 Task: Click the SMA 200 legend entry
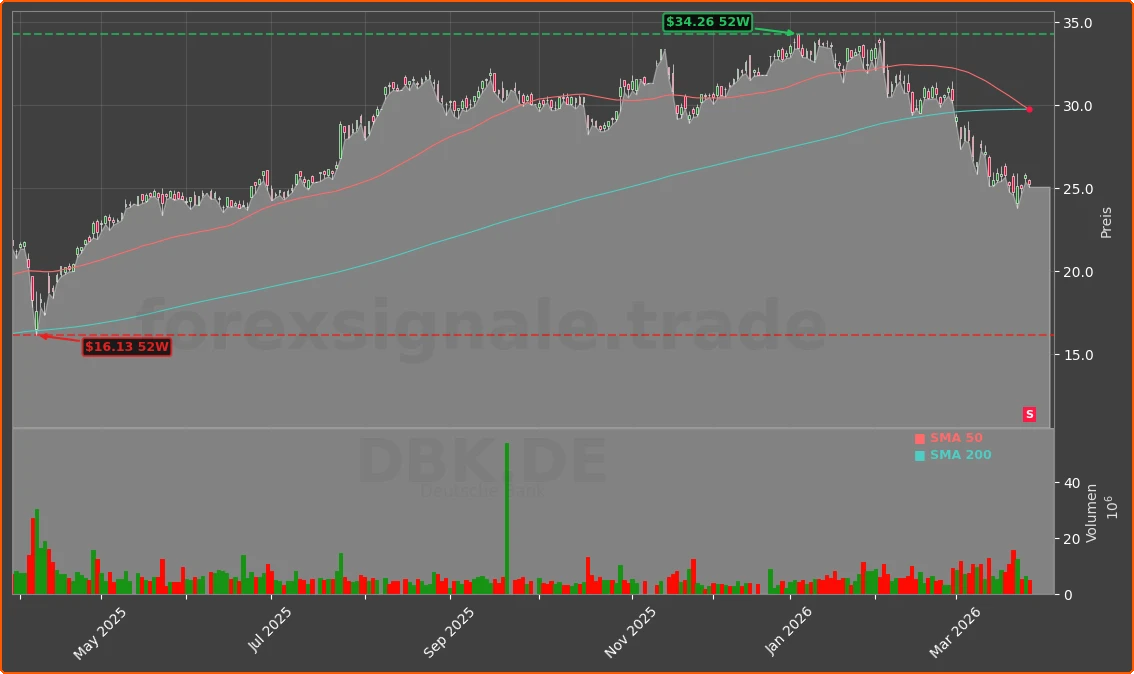coord(953,456)
